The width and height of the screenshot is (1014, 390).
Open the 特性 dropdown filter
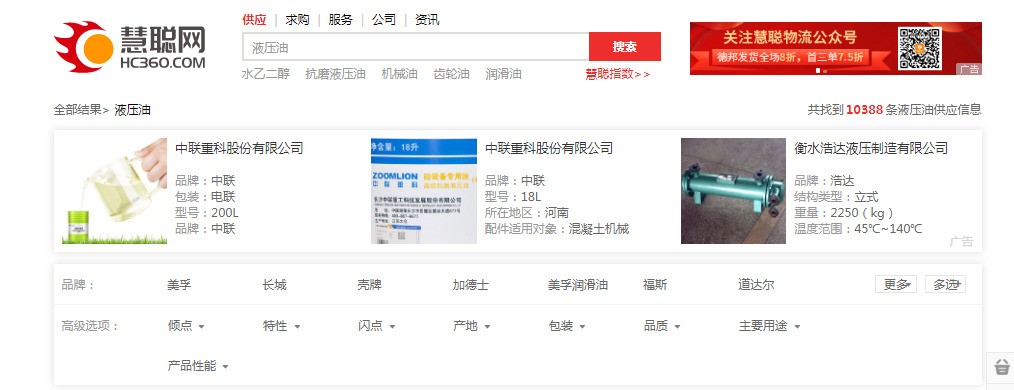coord(281,326)
